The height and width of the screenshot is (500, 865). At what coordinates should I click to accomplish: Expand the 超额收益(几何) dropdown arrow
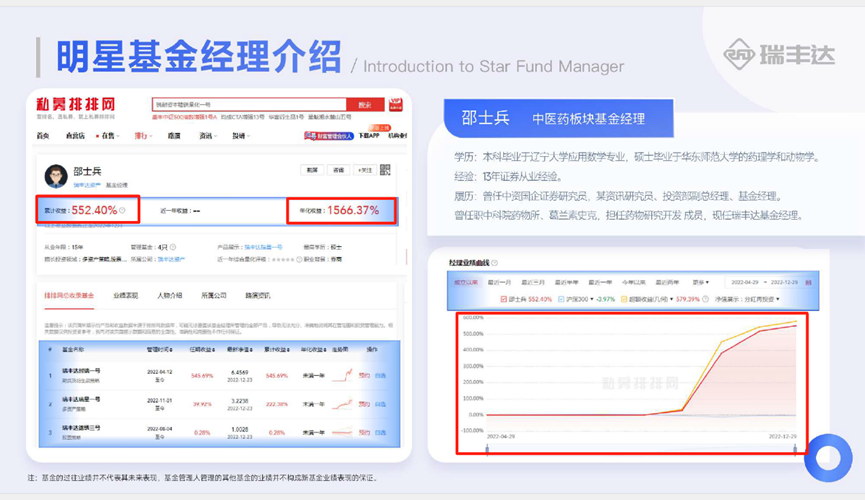pos(671,299)
